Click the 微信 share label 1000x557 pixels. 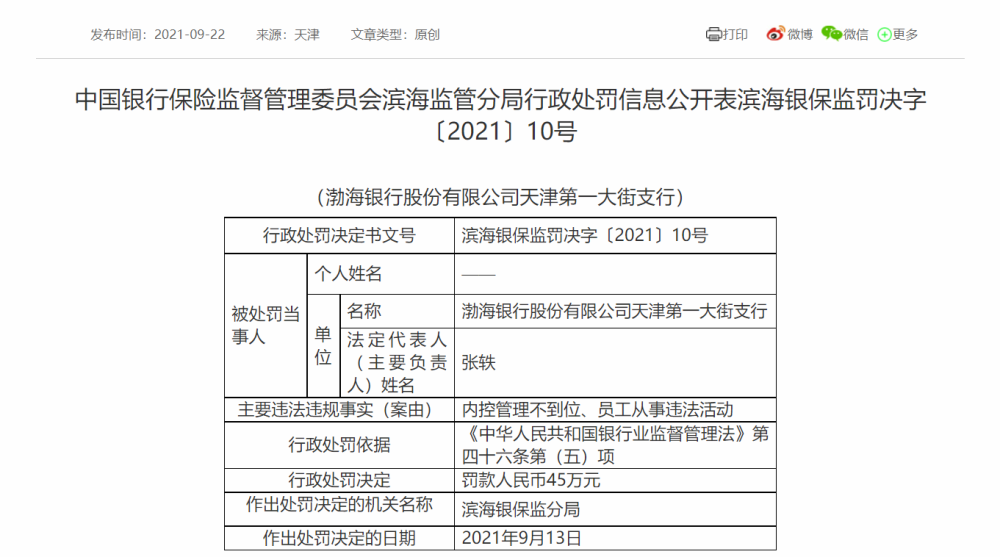pyautogui.click(x=856, y=34)
